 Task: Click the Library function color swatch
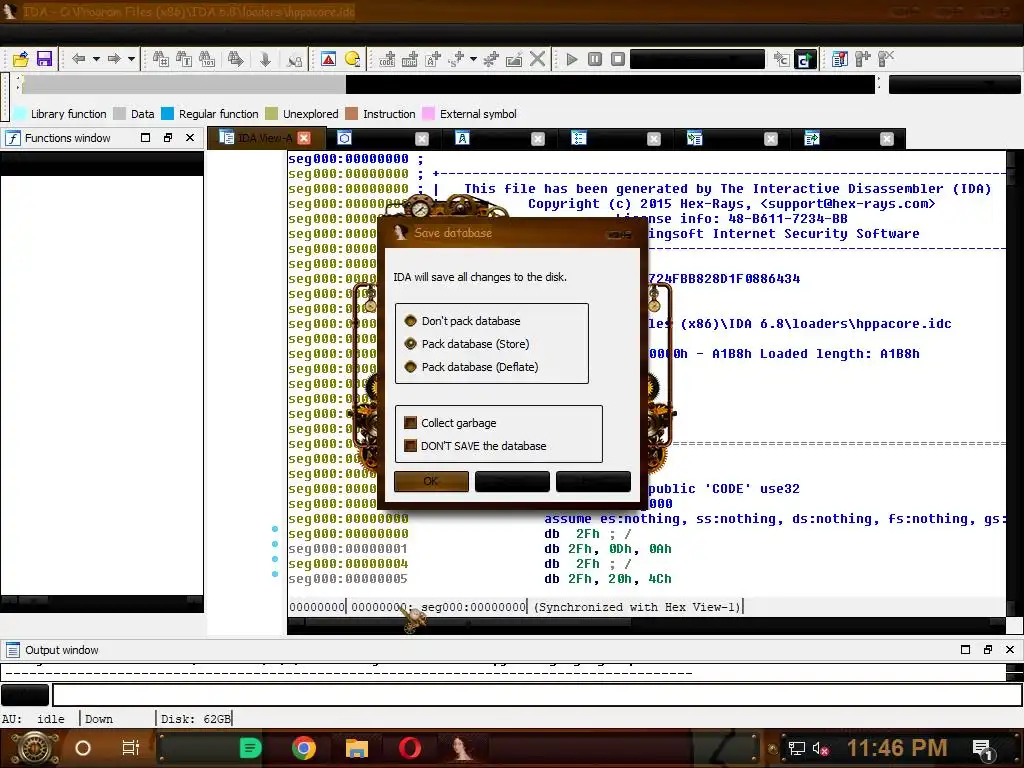[x=20, y=114]
